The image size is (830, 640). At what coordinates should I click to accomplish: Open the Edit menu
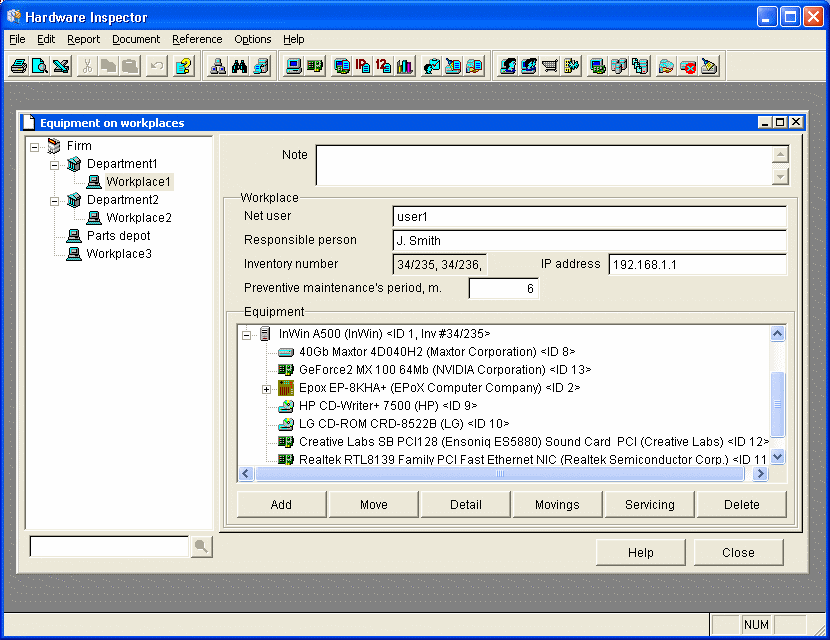tap(46, 39)
